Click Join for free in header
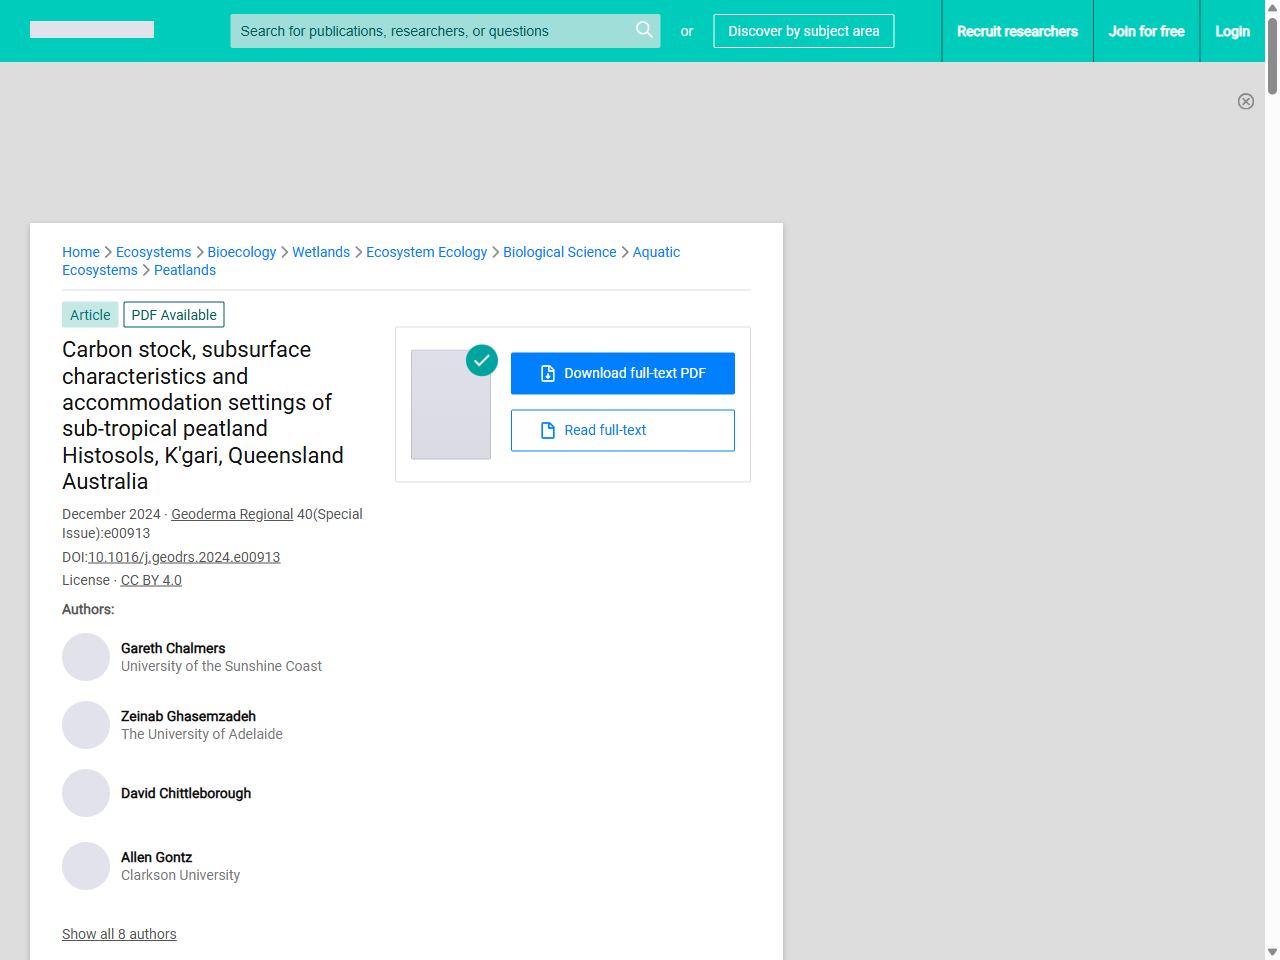 [1146, 31]
